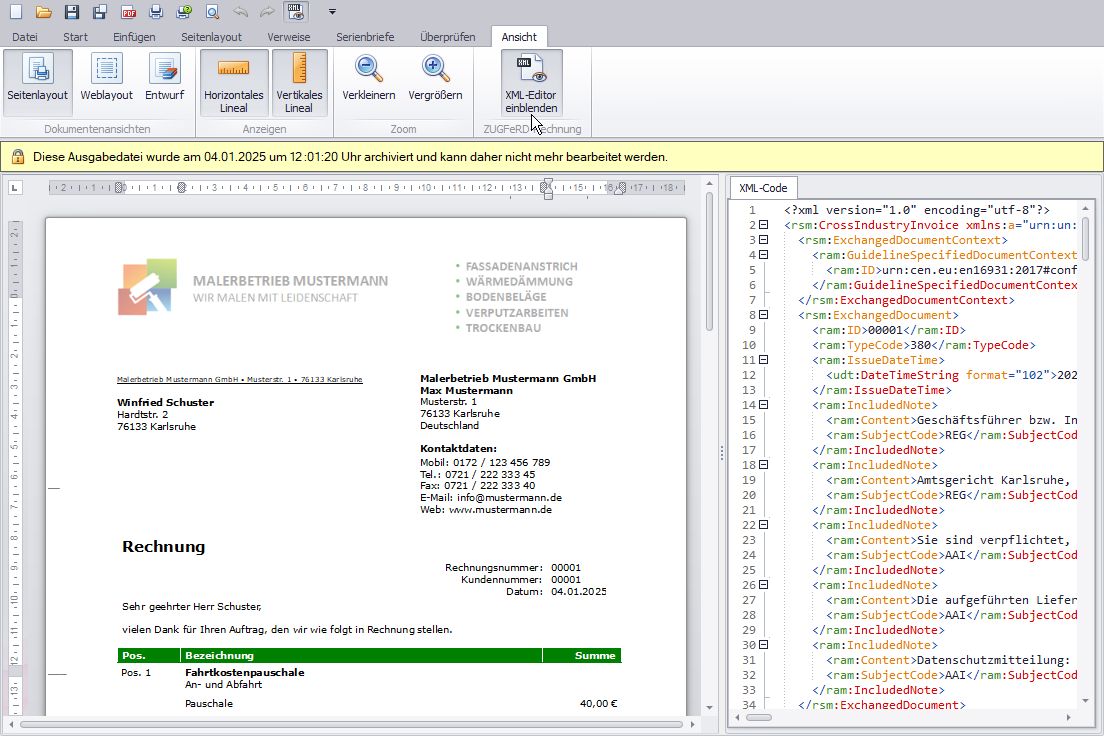Switch to the Serienbriefe ribbon tab
Screen dimensions: 1104x736
pyautogui.click(x=365, y=37)
